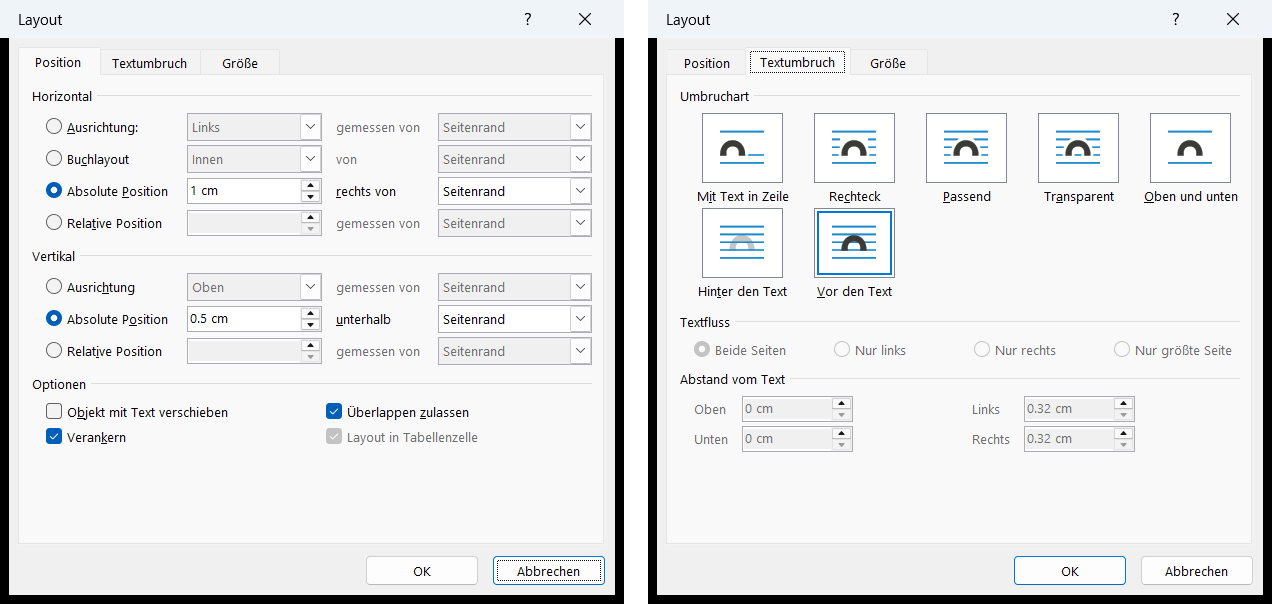Open the 'Links' horizontal alignment dropdown

click(x=254, y=127)
